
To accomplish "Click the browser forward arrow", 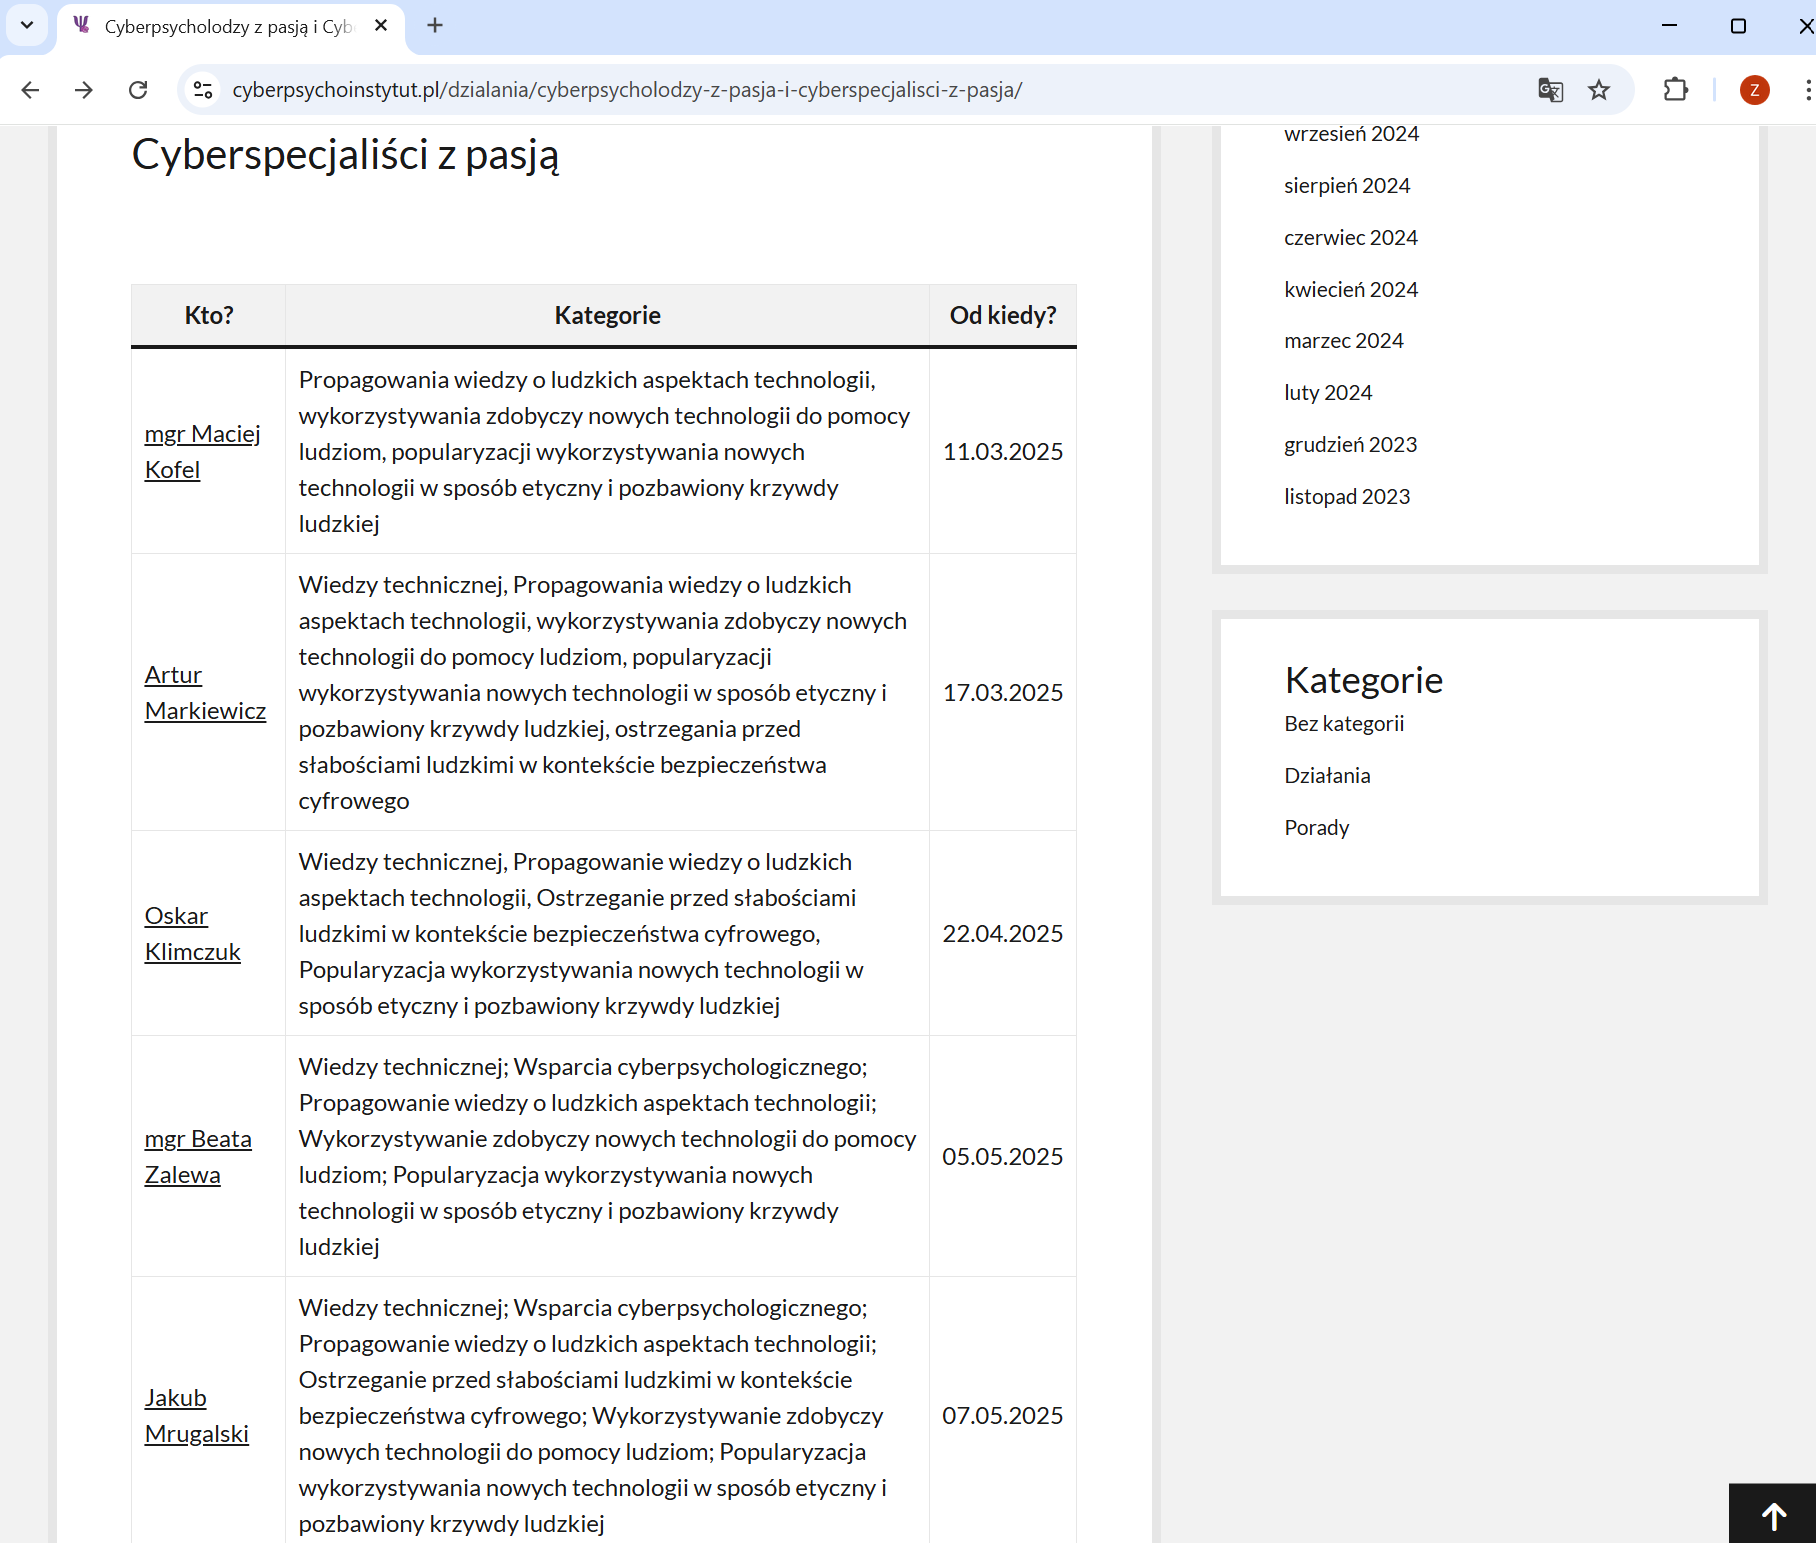I will (84, 90).
